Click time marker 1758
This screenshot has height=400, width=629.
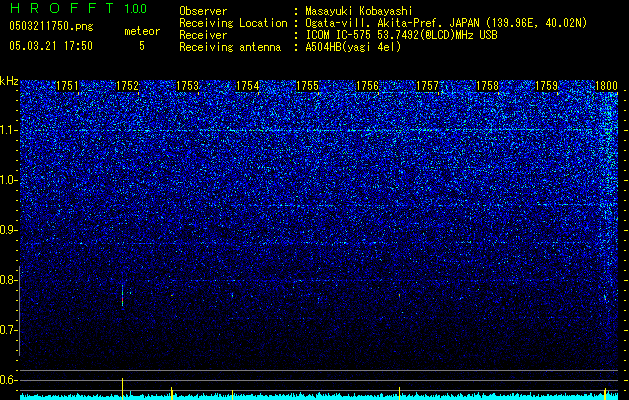[x=487, y=86]
